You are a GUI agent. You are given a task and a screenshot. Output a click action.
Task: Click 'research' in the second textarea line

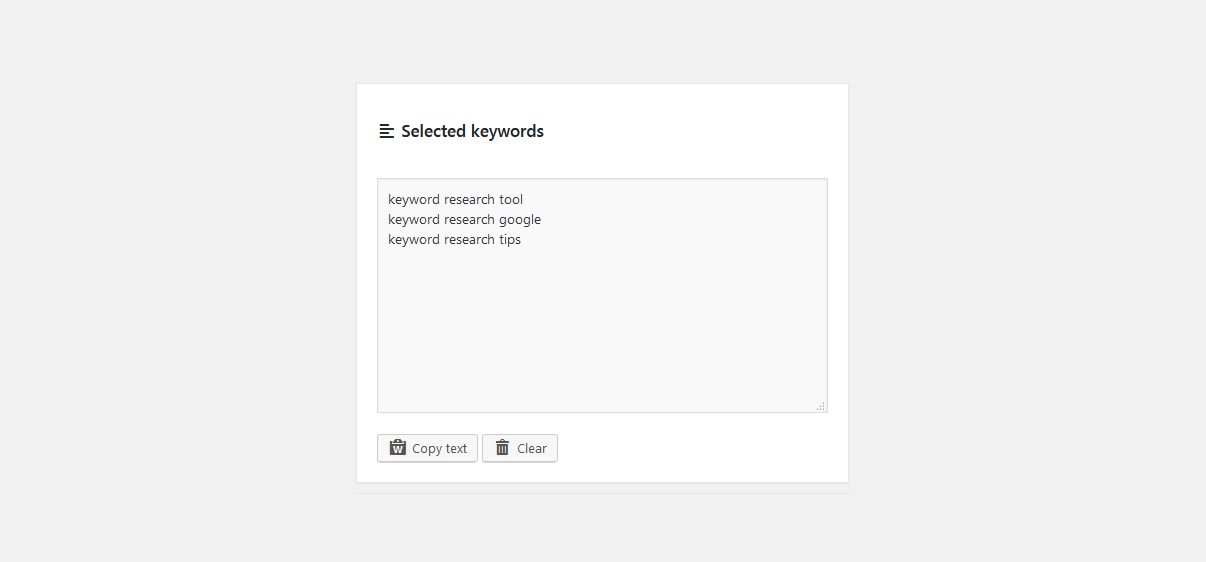point(469,220)
